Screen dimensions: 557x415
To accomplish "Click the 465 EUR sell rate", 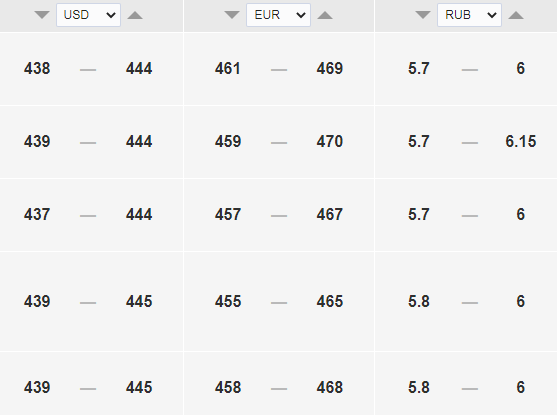I will point(330,301).
